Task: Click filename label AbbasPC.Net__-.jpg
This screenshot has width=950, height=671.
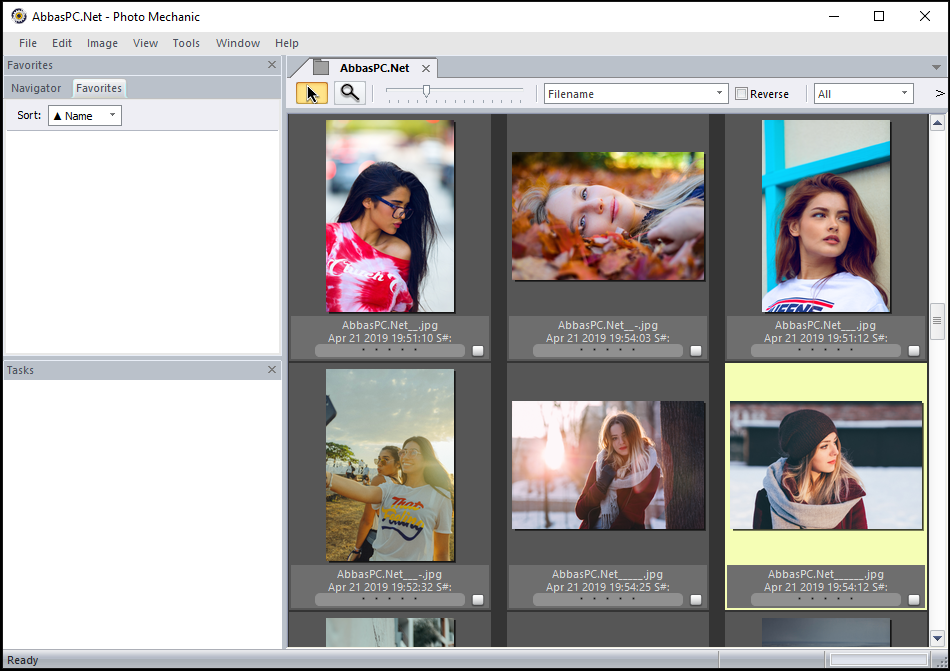Action: click(608, 325)
